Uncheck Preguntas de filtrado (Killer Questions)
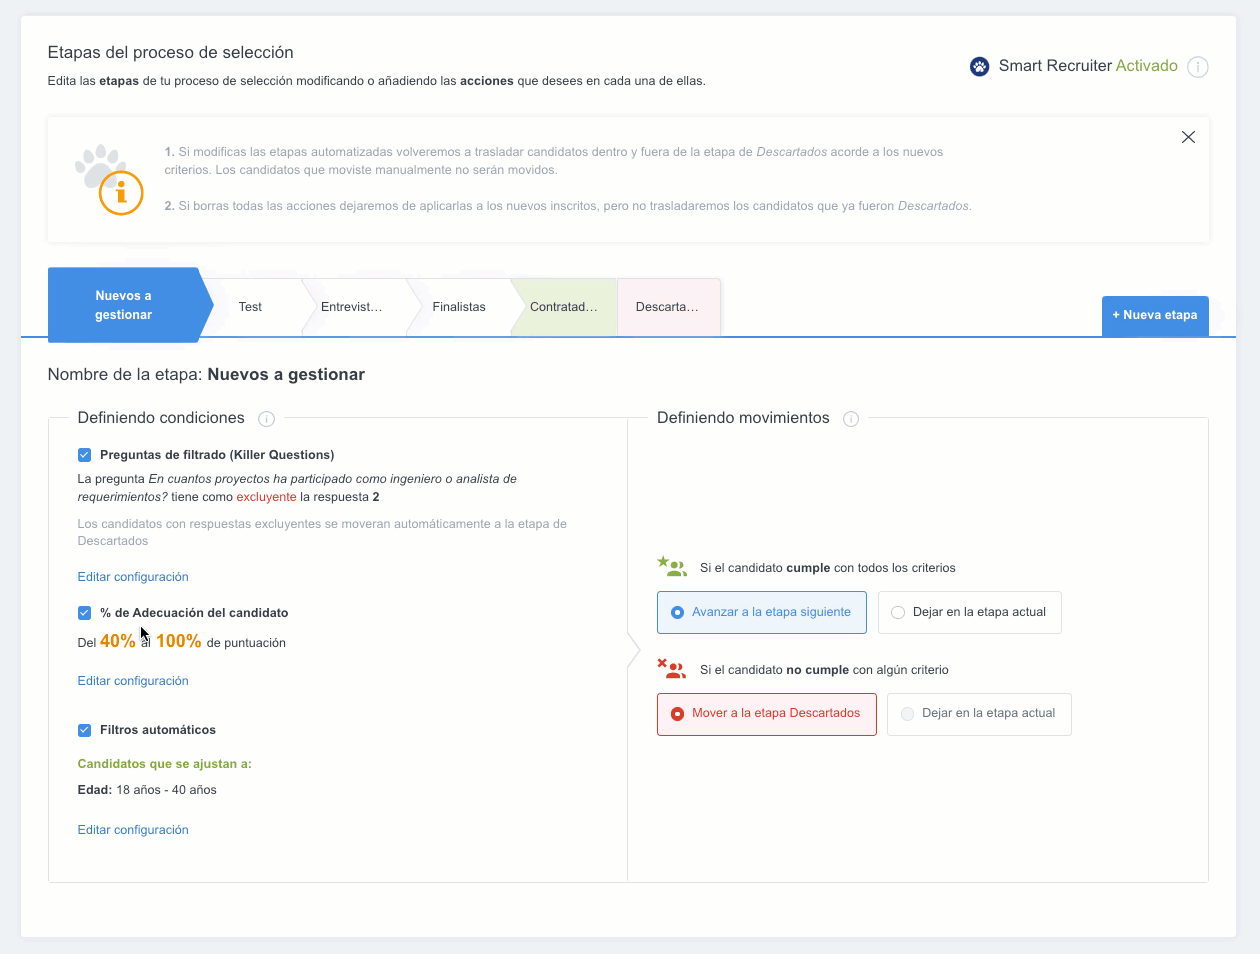This screenshot has height=954, width=1260. pos(85,455)
